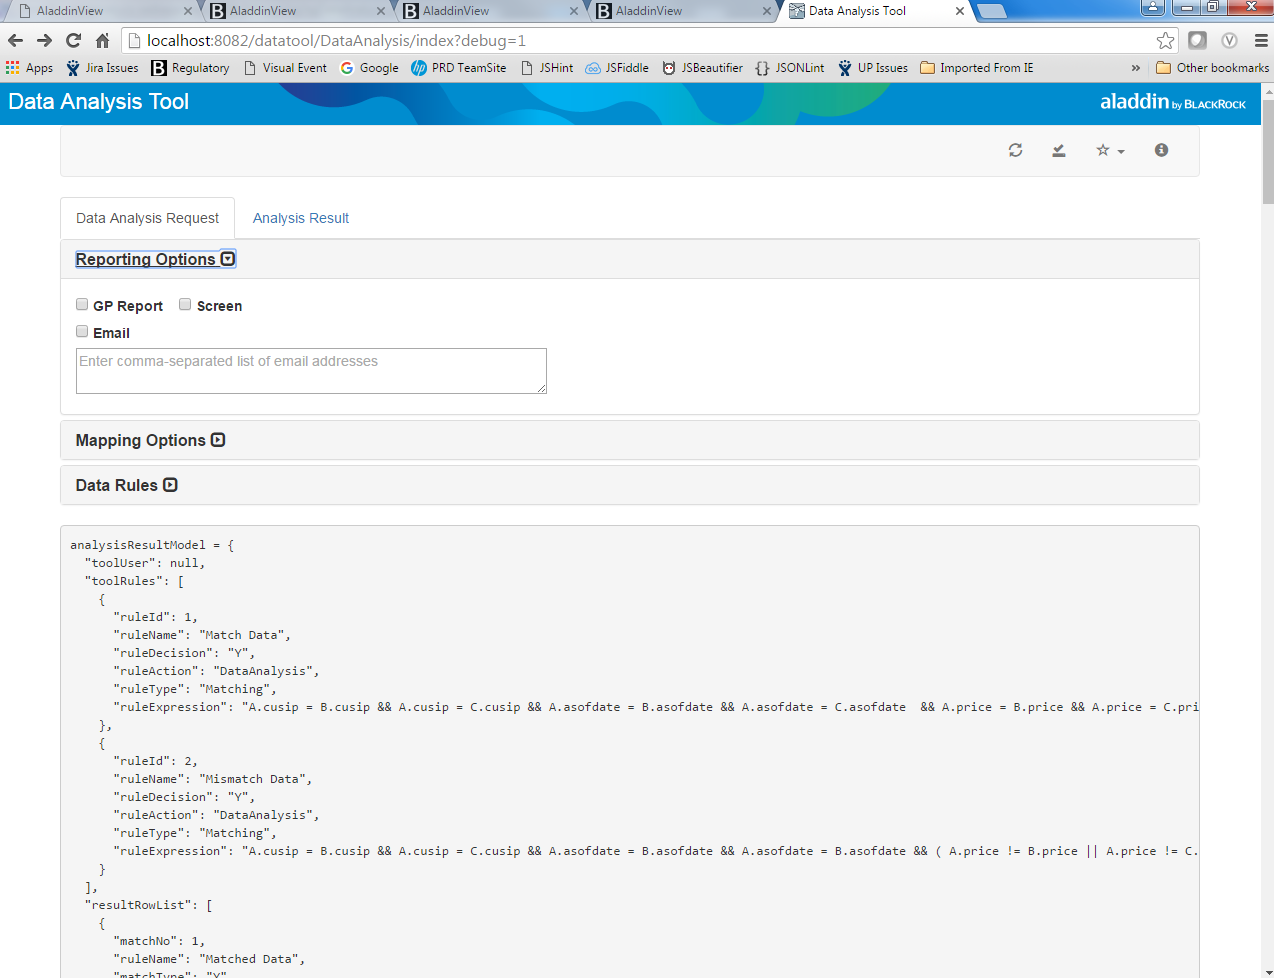Viewport: 1274px width, 978px height.
Task: Click the browser forward arrow
Action: pos(44,41)
